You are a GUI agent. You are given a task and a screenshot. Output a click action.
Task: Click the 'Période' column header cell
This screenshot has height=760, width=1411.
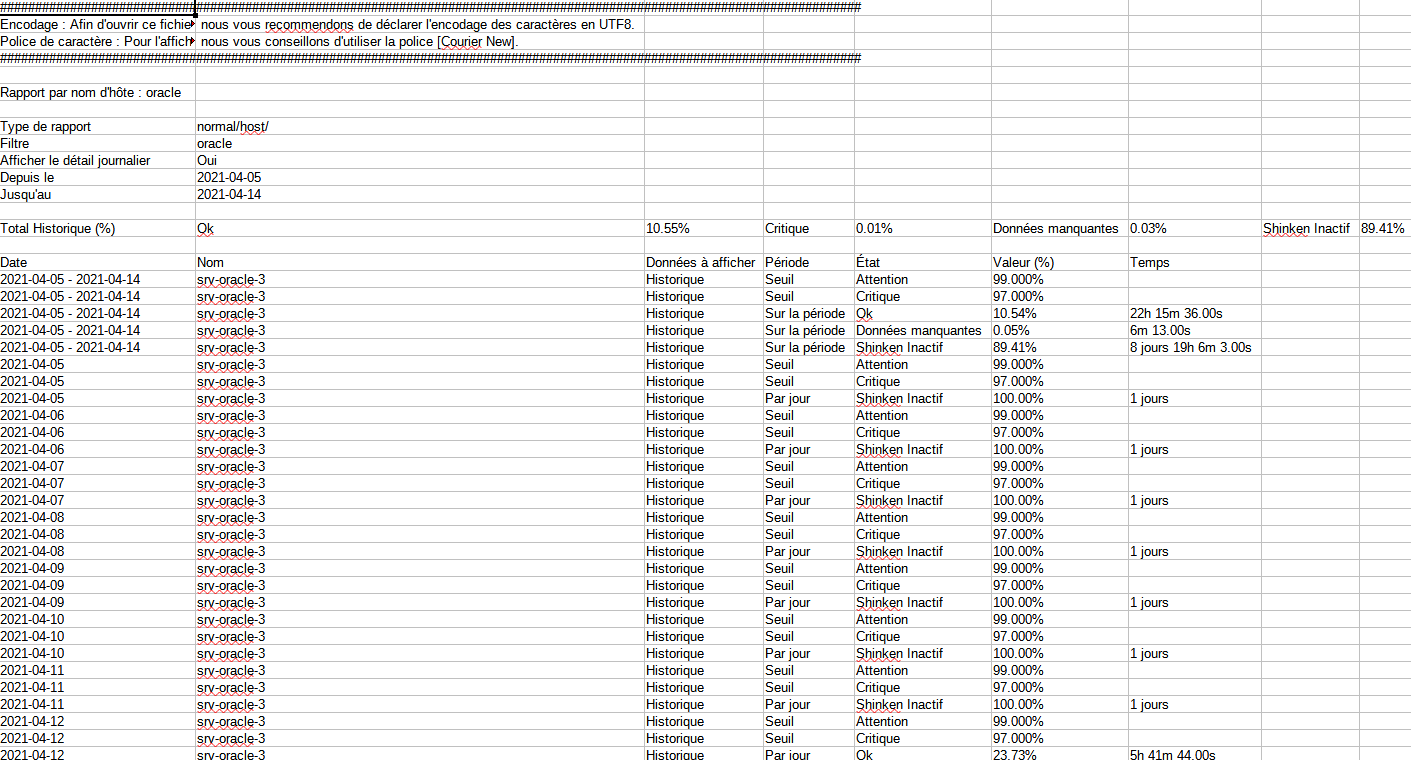pos(787,263)
